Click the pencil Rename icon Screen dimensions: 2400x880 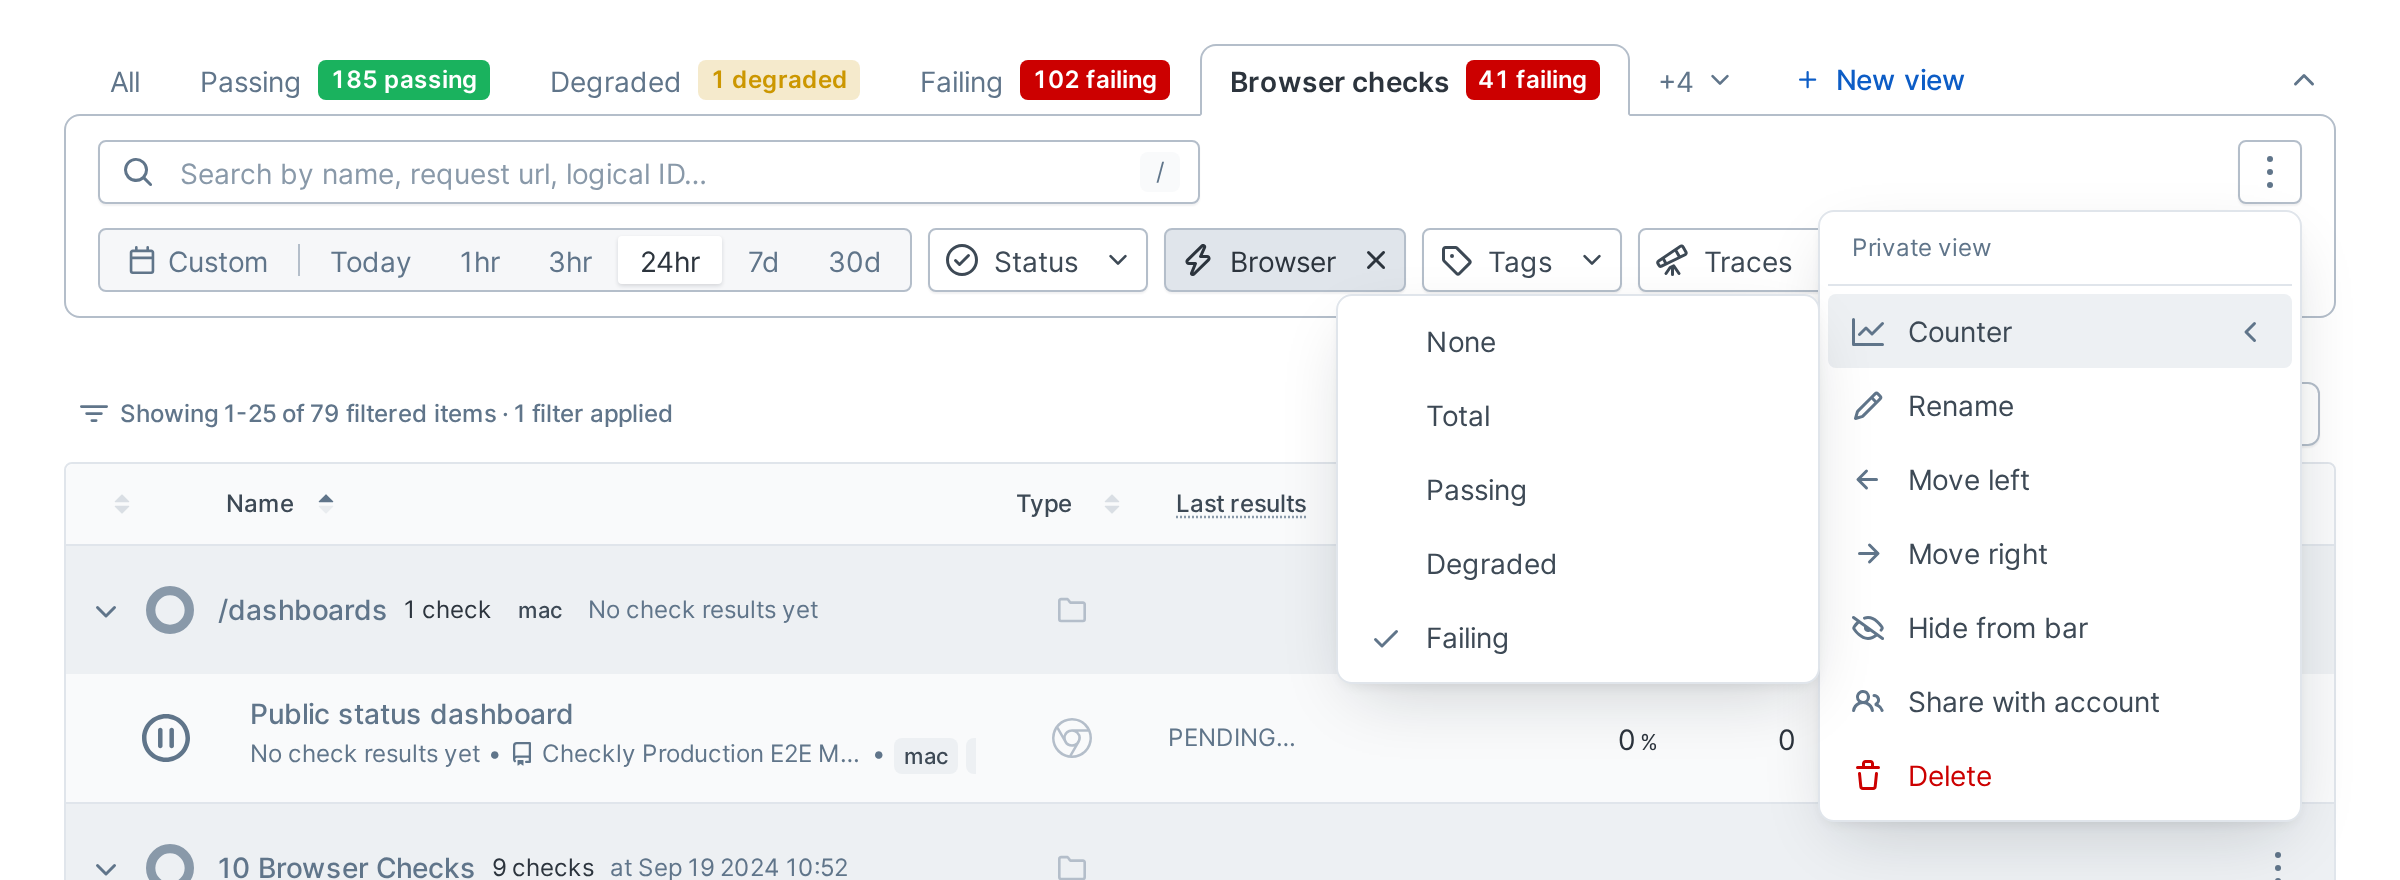coord(1867,406)
